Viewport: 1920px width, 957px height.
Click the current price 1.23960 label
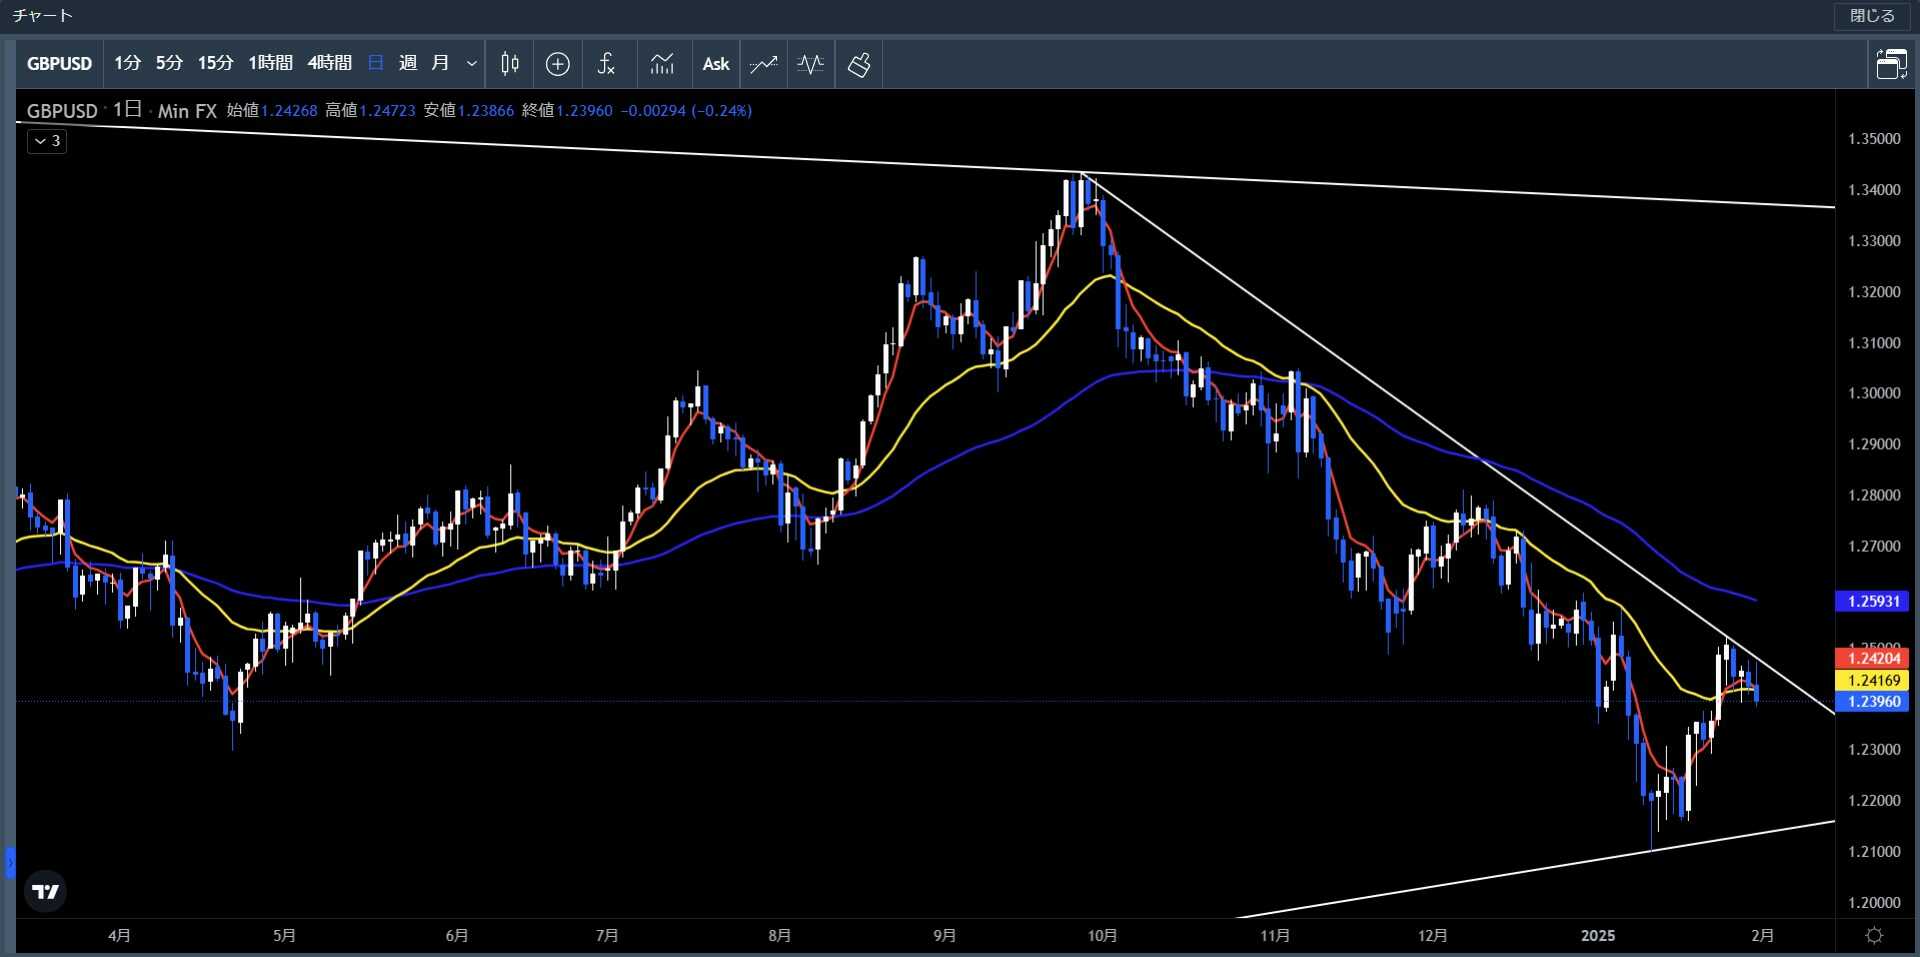pyautogui.click(x=1872, y=701)
